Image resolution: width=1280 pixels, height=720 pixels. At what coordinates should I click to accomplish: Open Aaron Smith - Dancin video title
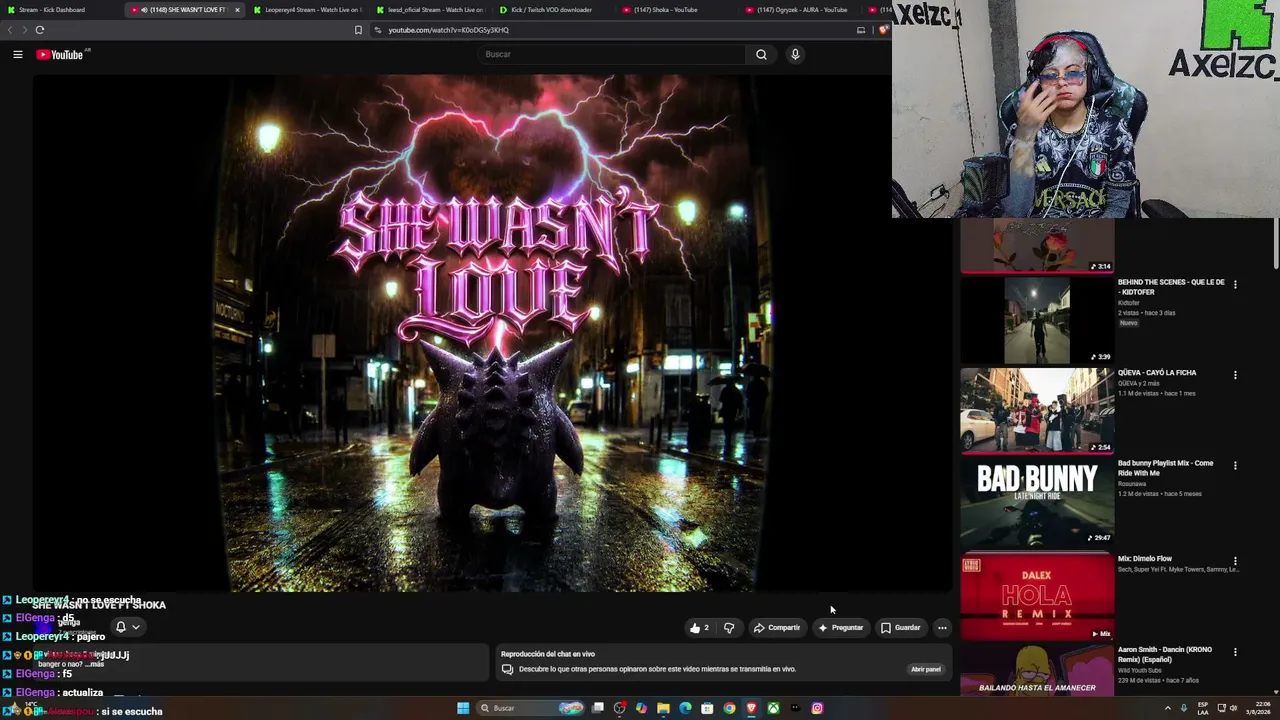1165,654
